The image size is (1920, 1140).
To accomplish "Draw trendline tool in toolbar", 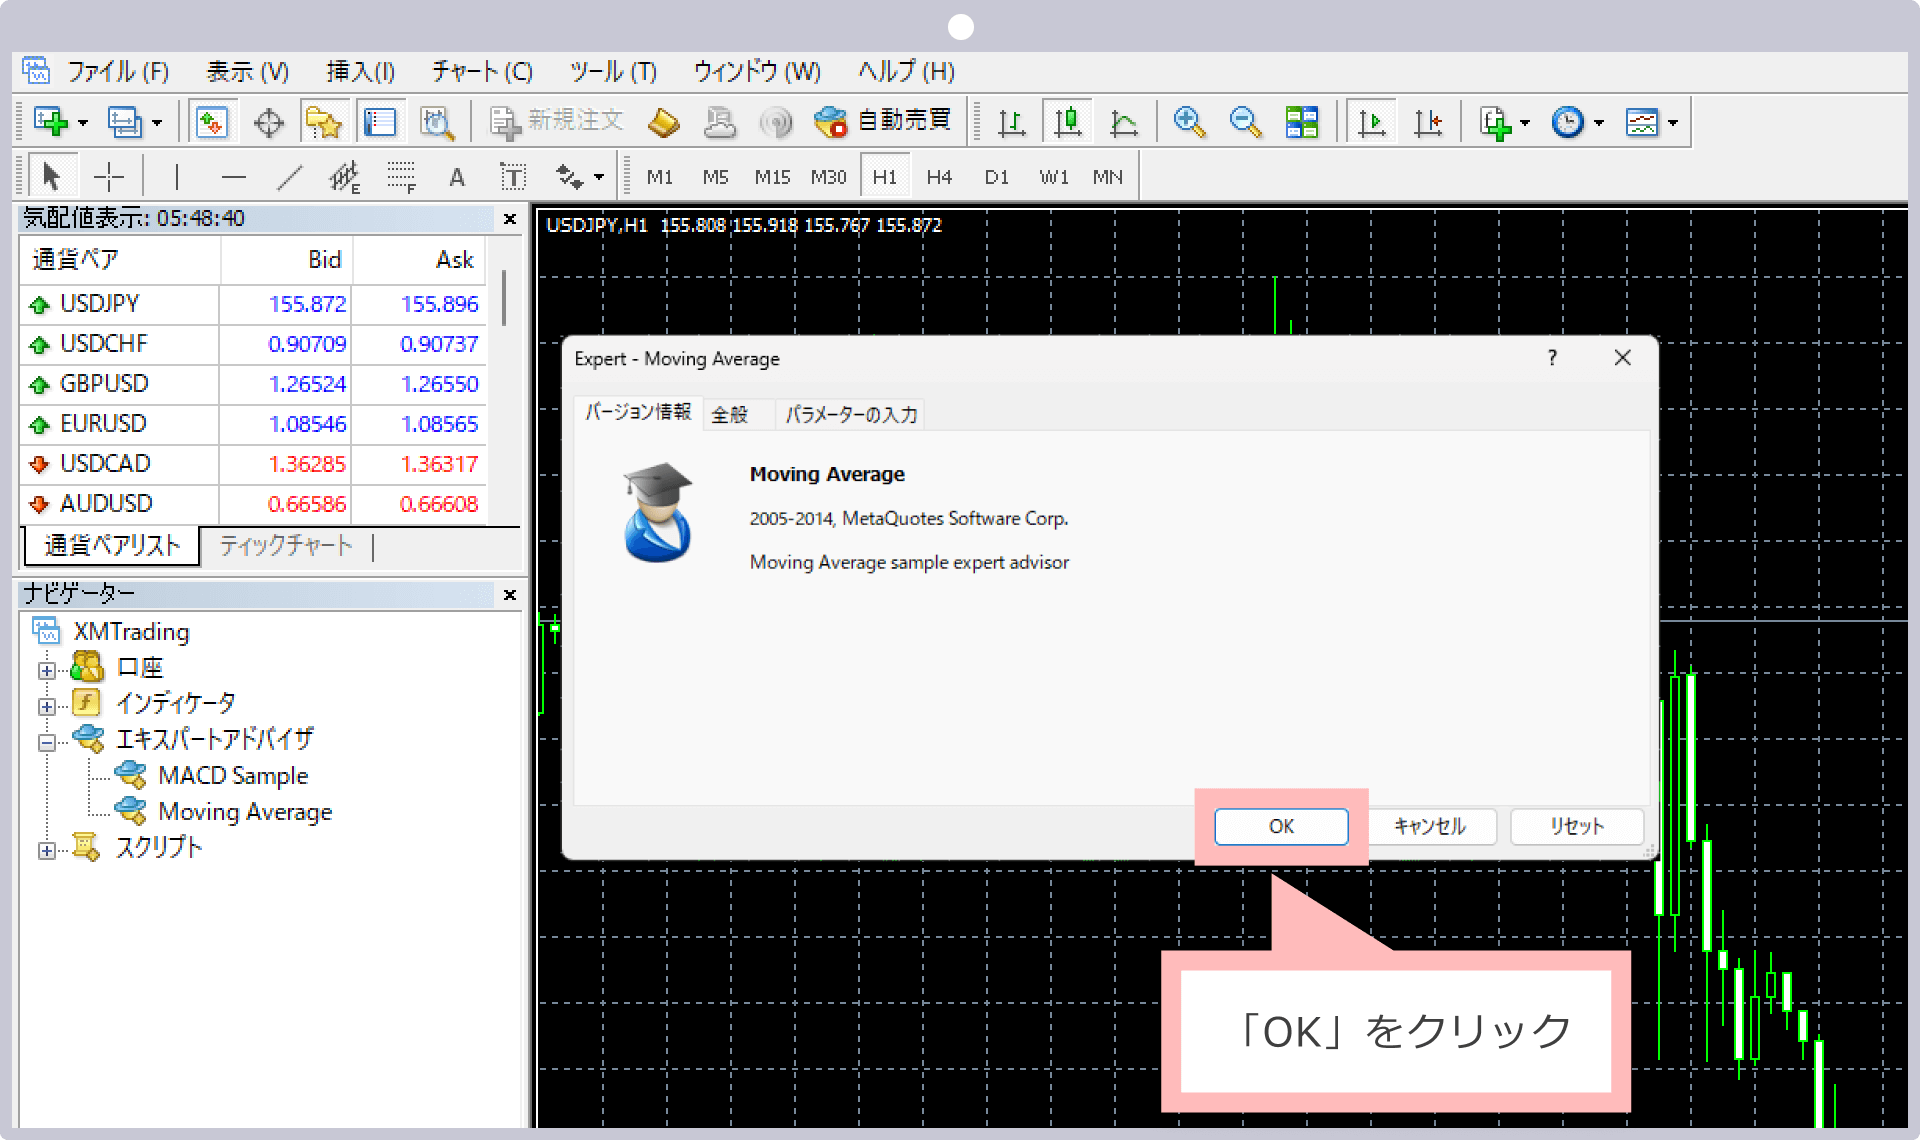I will (x=290, y=177).
